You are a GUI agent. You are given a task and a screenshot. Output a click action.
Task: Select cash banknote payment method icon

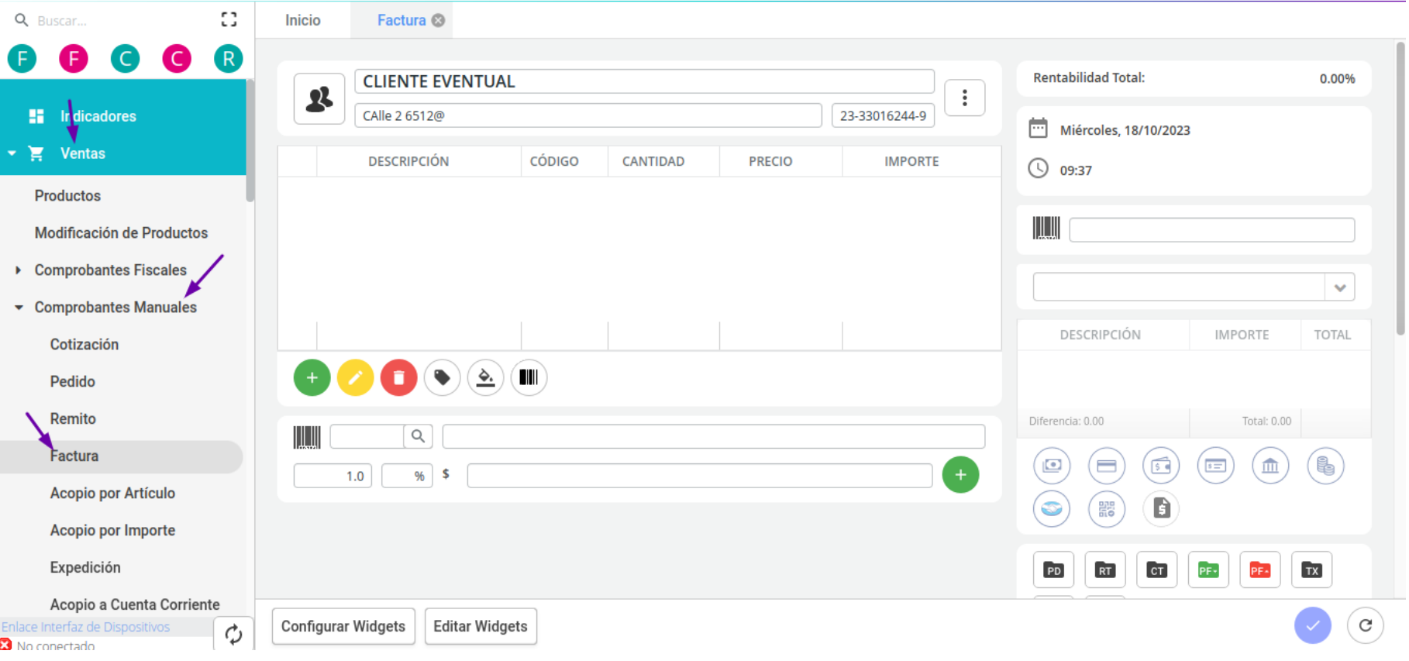point(1051,466)
